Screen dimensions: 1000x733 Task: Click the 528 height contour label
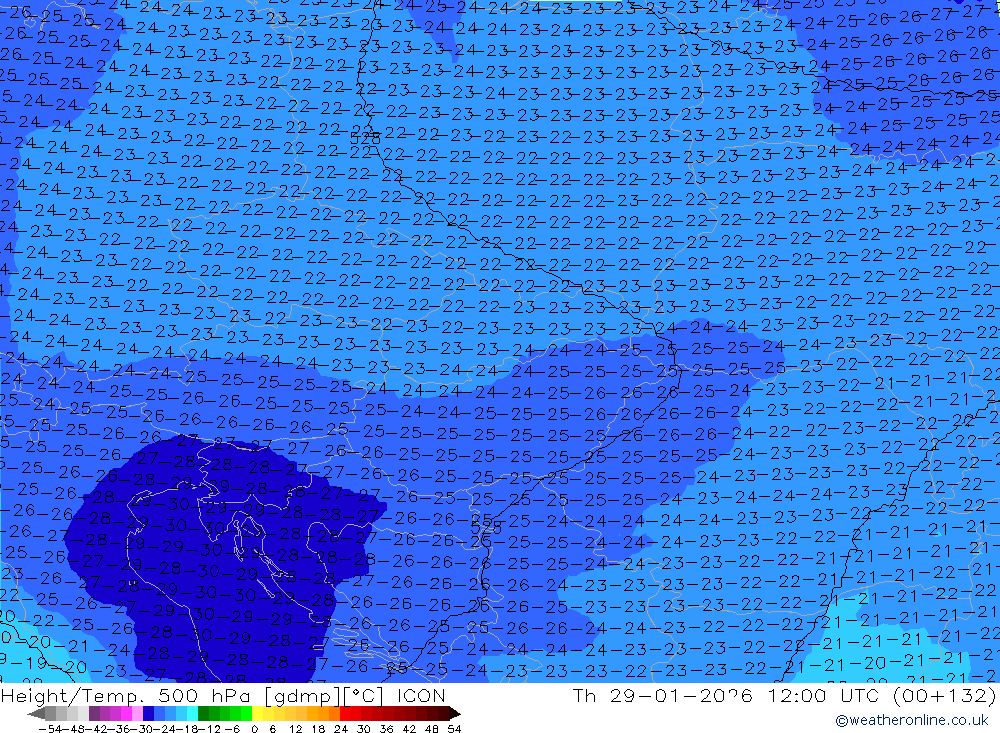click(x=365, y=137)
